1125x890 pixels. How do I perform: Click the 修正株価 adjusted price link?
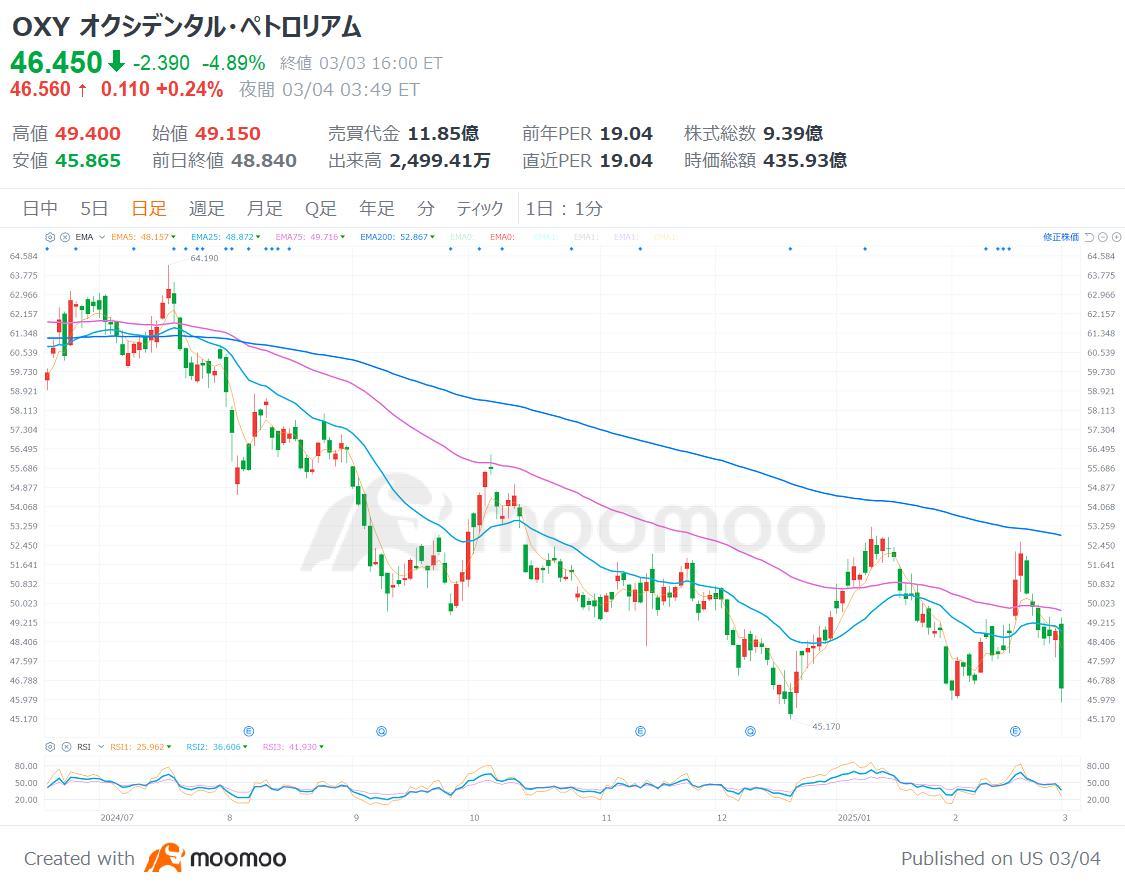1060,237
